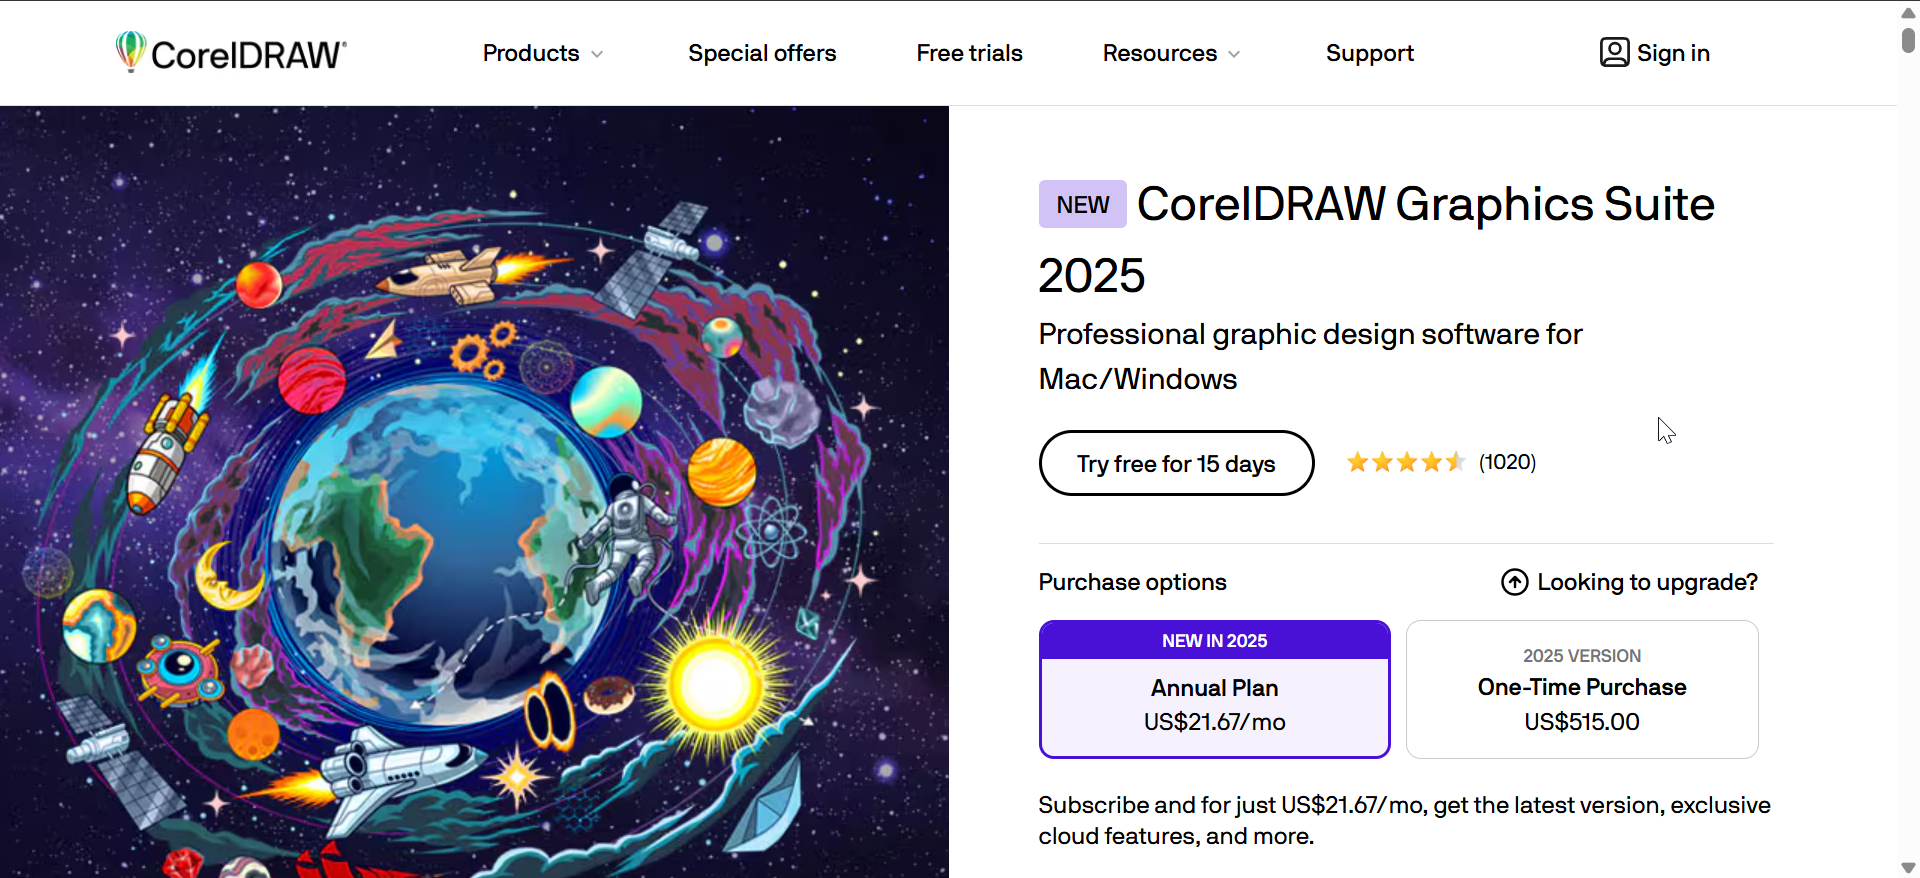Screen dimensions: 1920x878
Task: Click the scrollbar up arrow
Action: coord(1908,13)
